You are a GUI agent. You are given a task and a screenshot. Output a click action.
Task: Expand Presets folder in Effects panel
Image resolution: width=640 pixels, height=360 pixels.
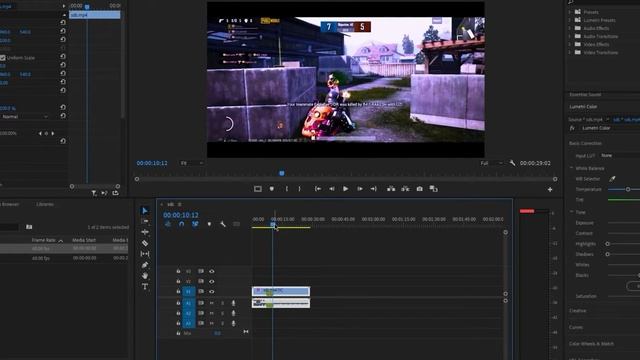[x=570, y=12]
